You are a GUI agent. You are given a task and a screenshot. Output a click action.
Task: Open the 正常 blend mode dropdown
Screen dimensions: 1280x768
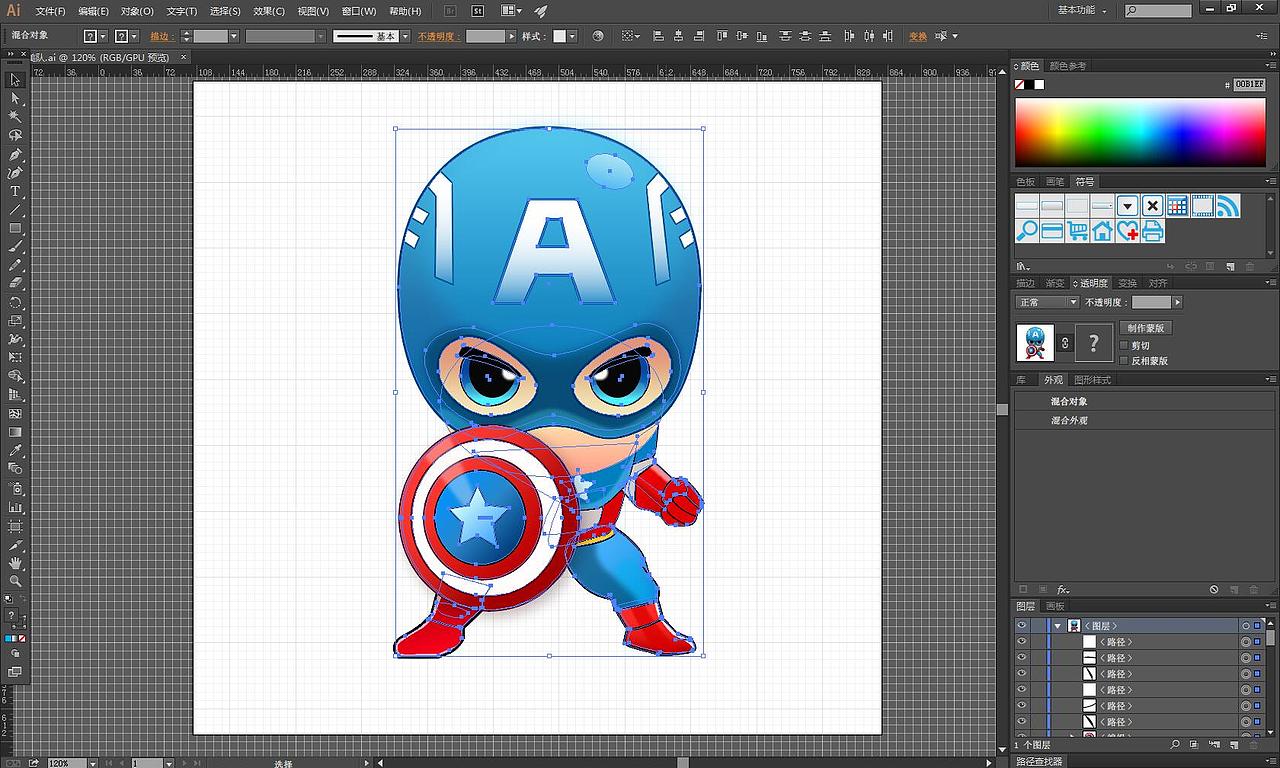(x=1047, y=302)
